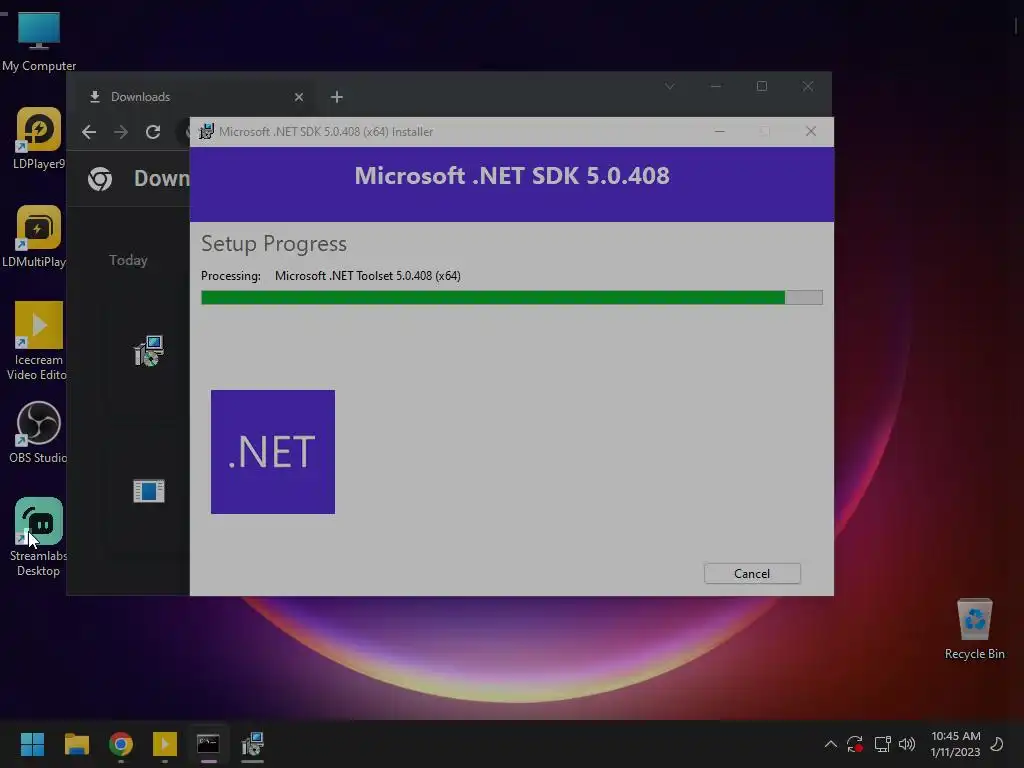Open the clock showing 10:45 AM
This screenshot has height=768, width=1024.
click(955, 744)
